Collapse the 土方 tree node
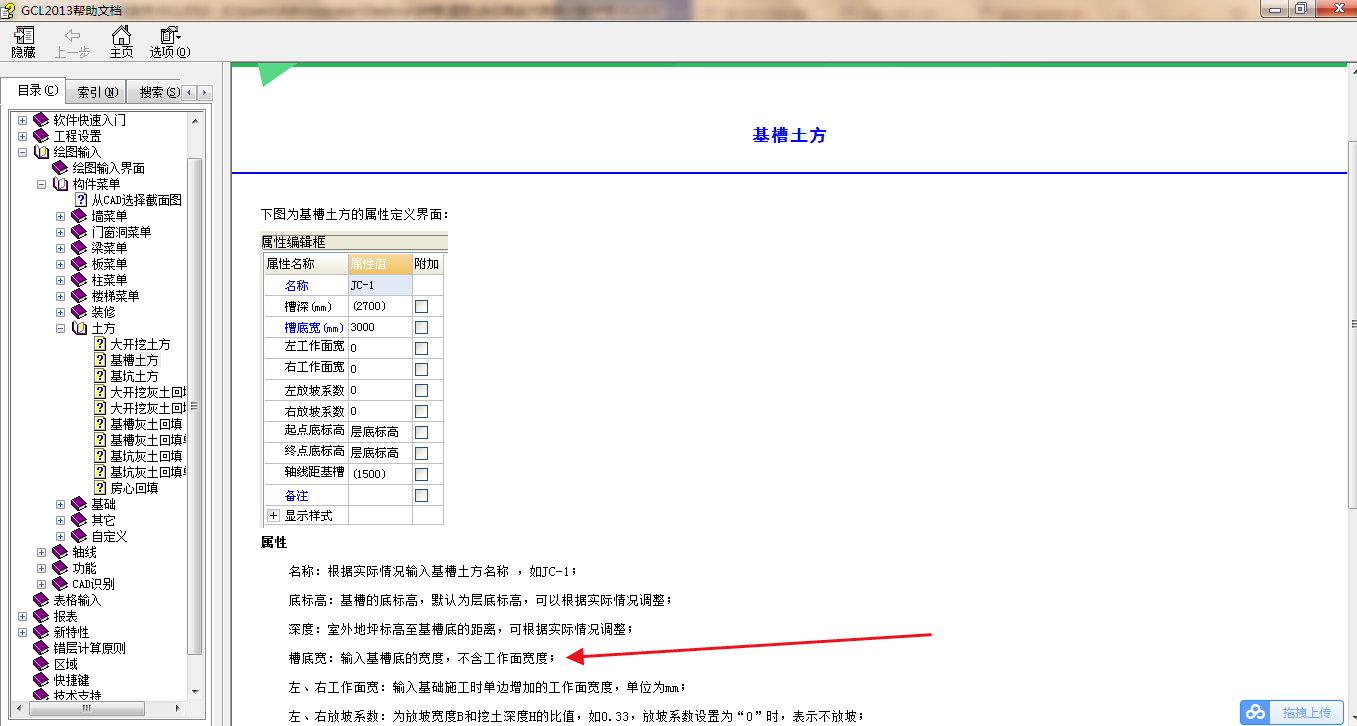Image resolution: width=1357 pixels, height=726 pixels. [x=60, y=328]
